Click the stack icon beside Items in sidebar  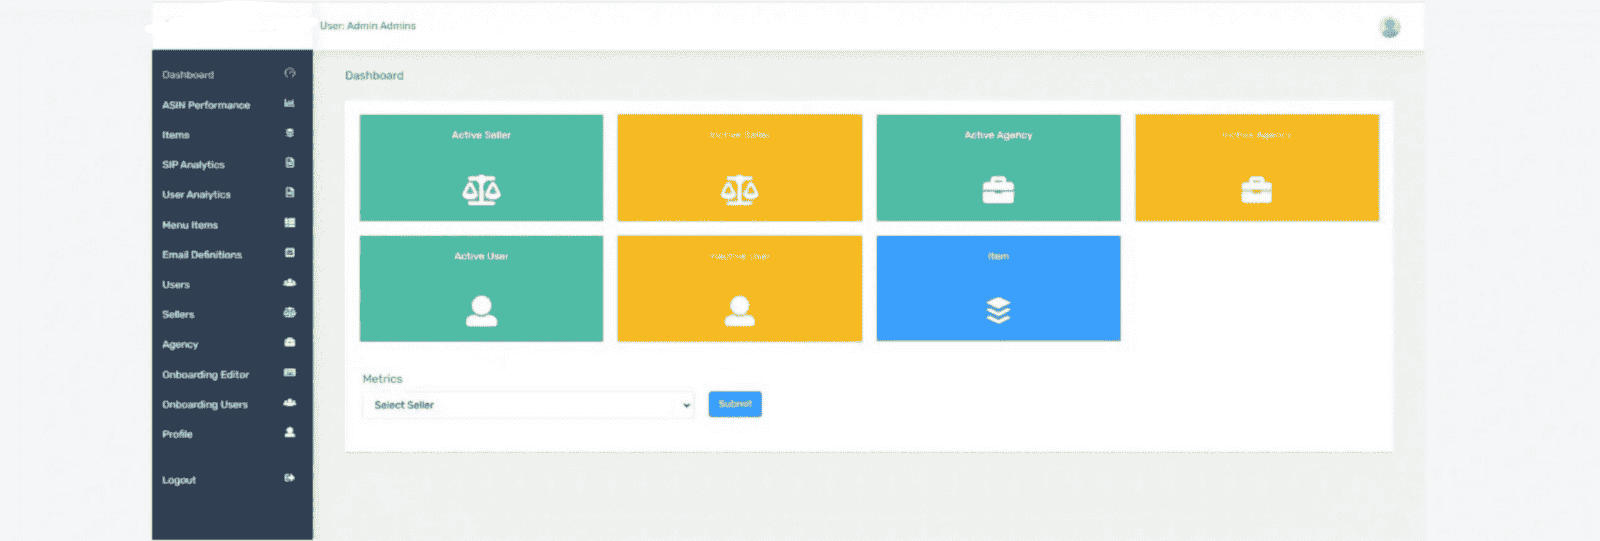[x=290, y=133]
